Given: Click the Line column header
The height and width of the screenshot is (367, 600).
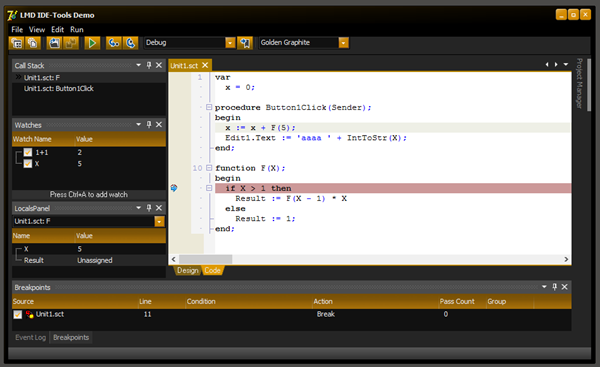Looking at the screenshot, I should [161, 302].
